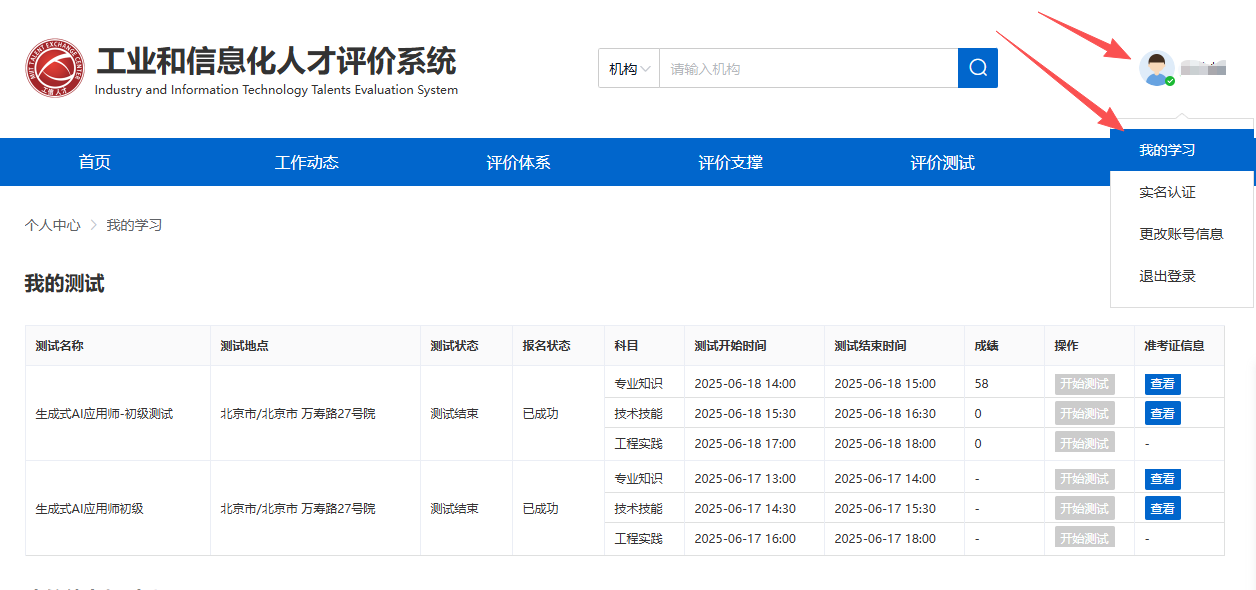Click the red round site logo
The width and height of the screenshot is (1256, 590).
pos(55,69)
